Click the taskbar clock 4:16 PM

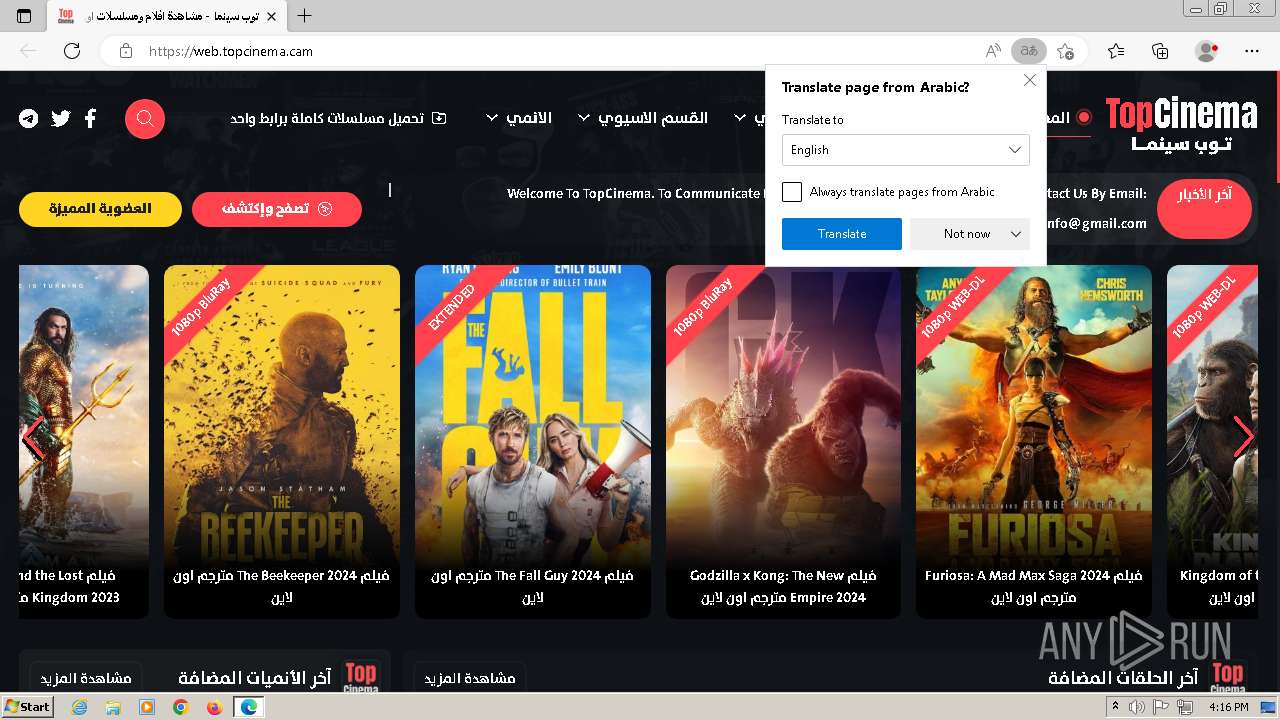point(1229,707)
